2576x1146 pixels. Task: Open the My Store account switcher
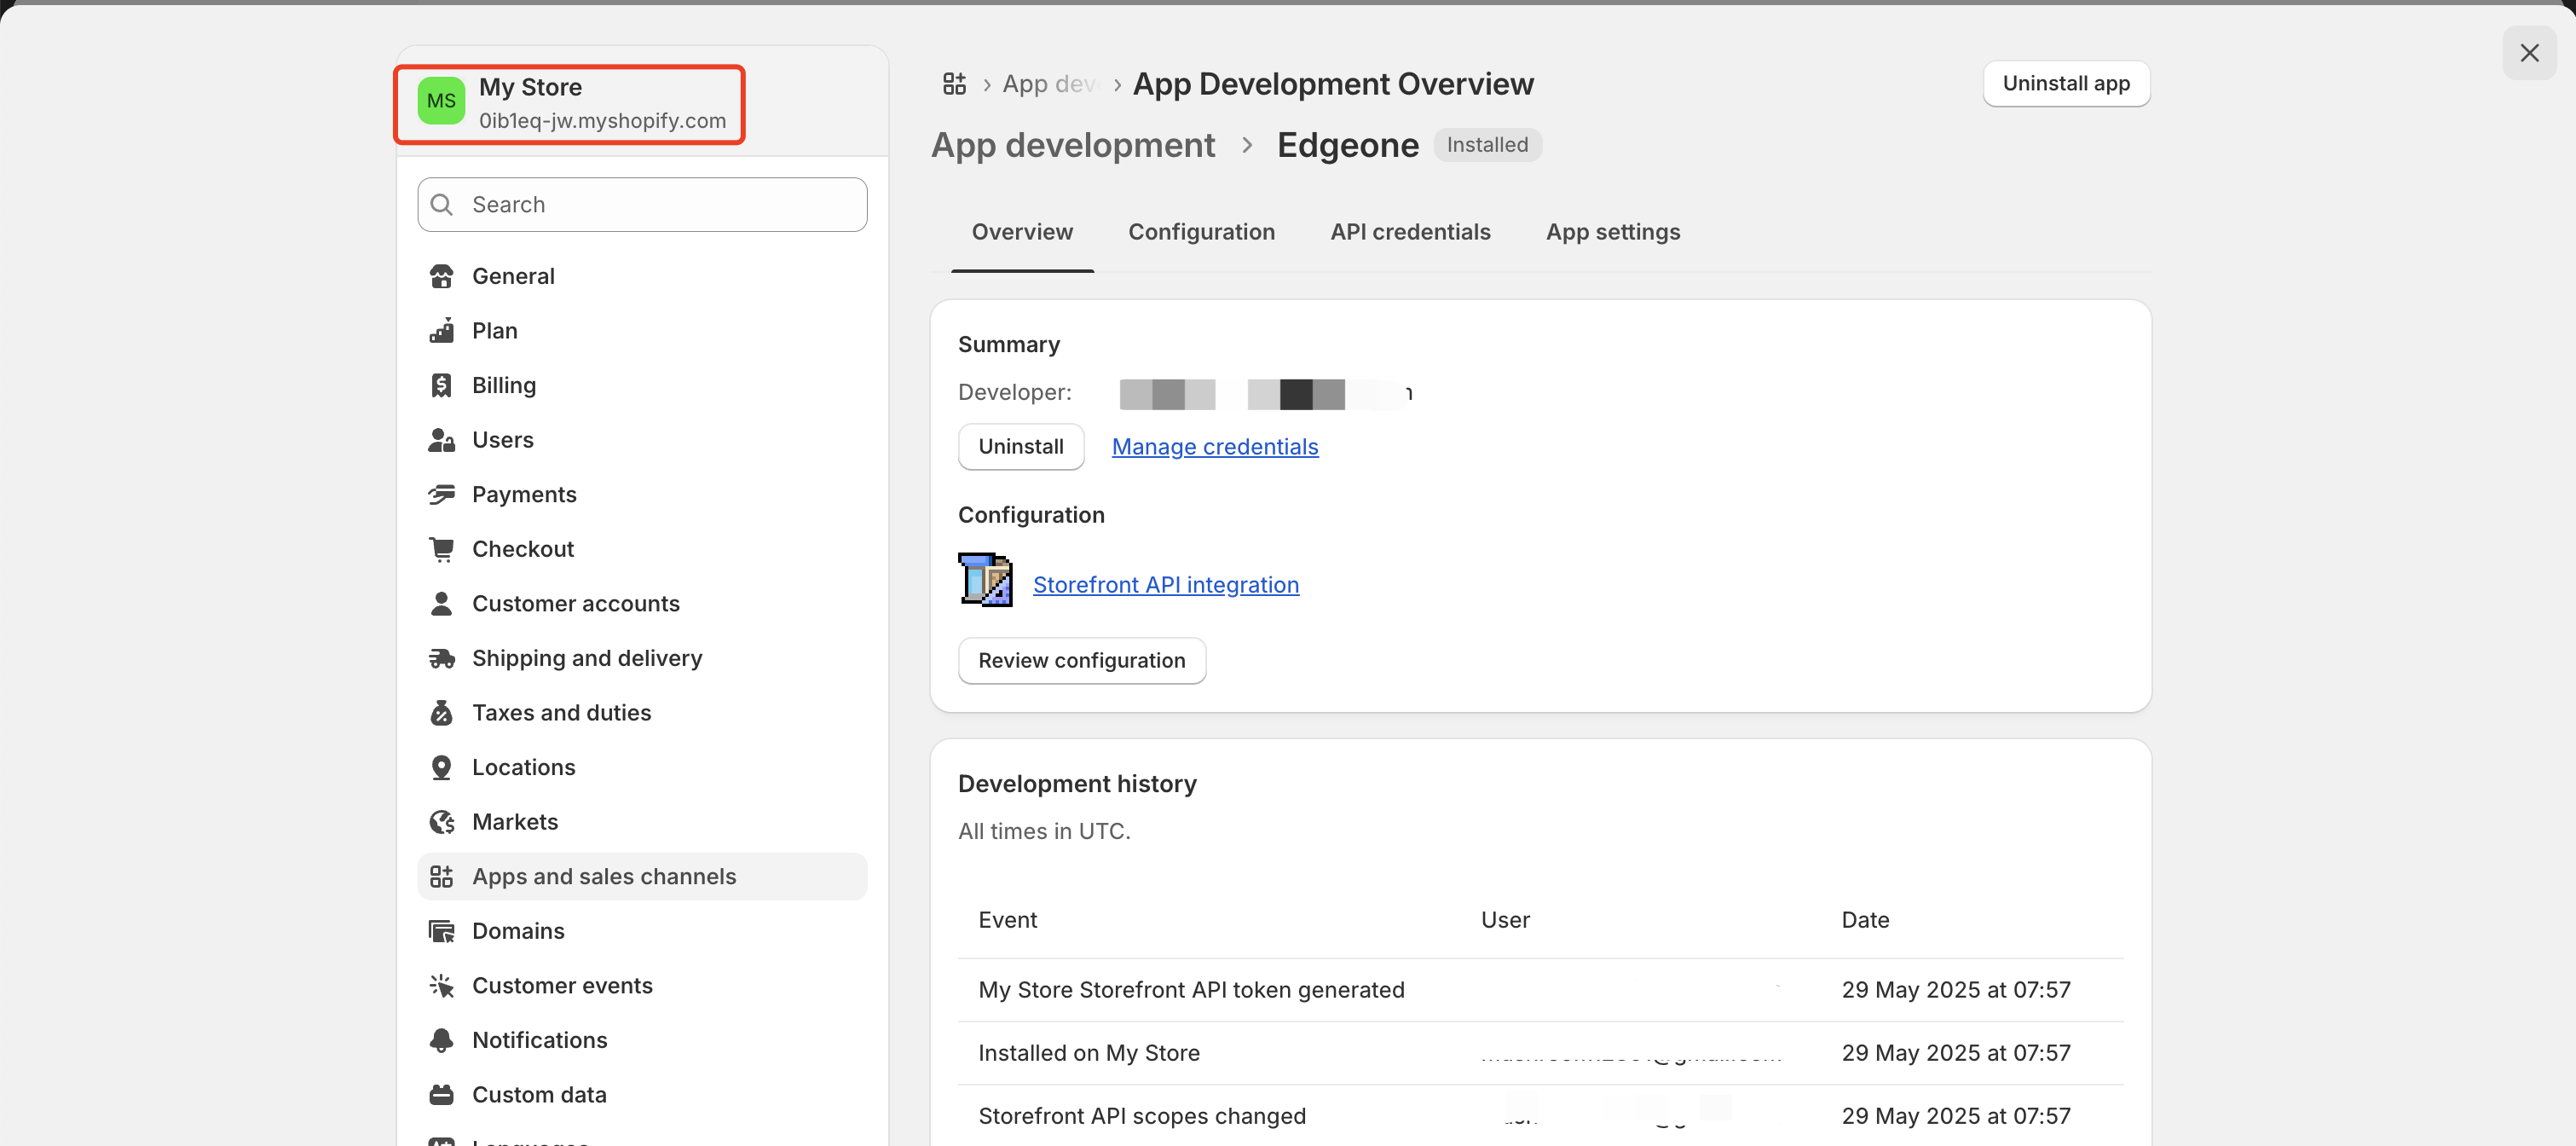(x=569, y=104)
